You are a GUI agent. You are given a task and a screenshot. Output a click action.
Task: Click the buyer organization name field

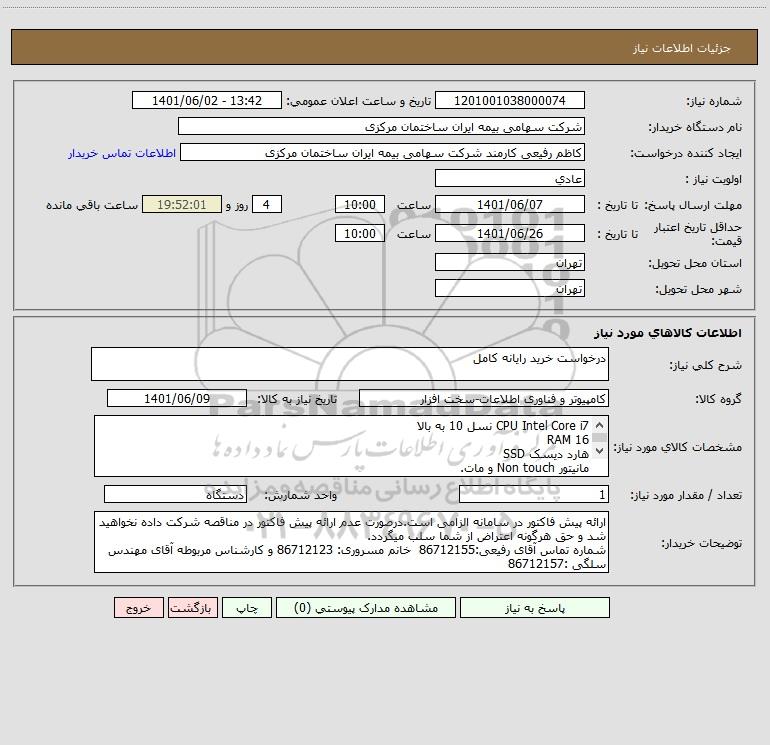(381, 126)
